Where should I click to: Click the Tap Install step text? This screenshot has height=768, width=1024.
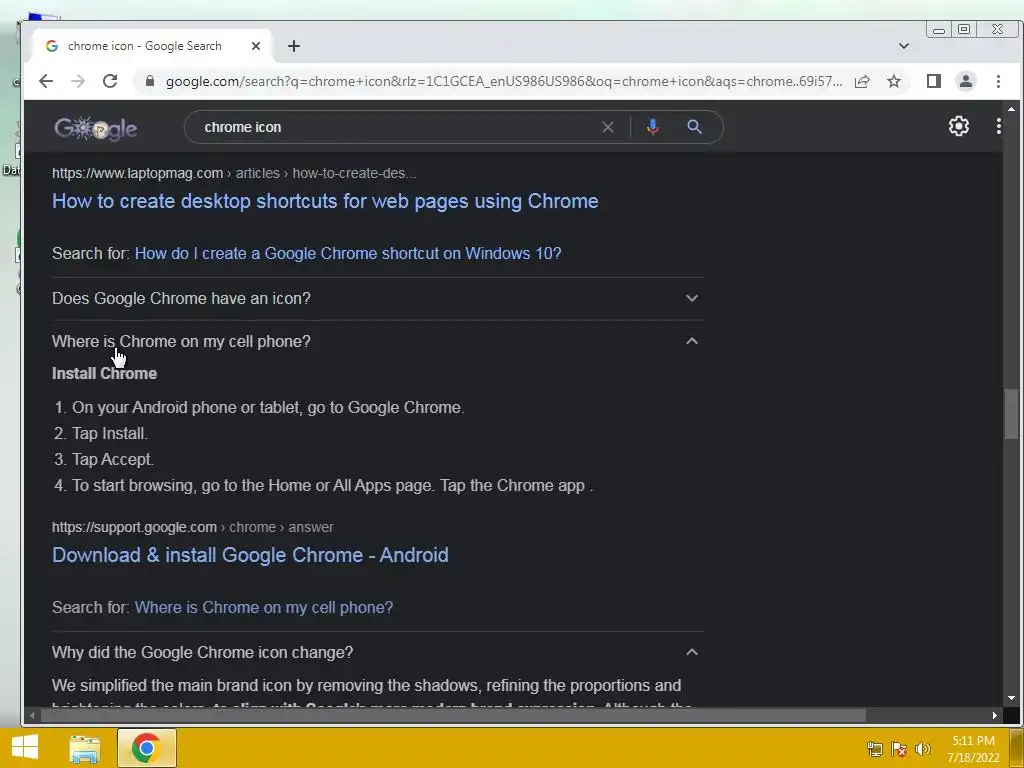click(x=110, y=434)
